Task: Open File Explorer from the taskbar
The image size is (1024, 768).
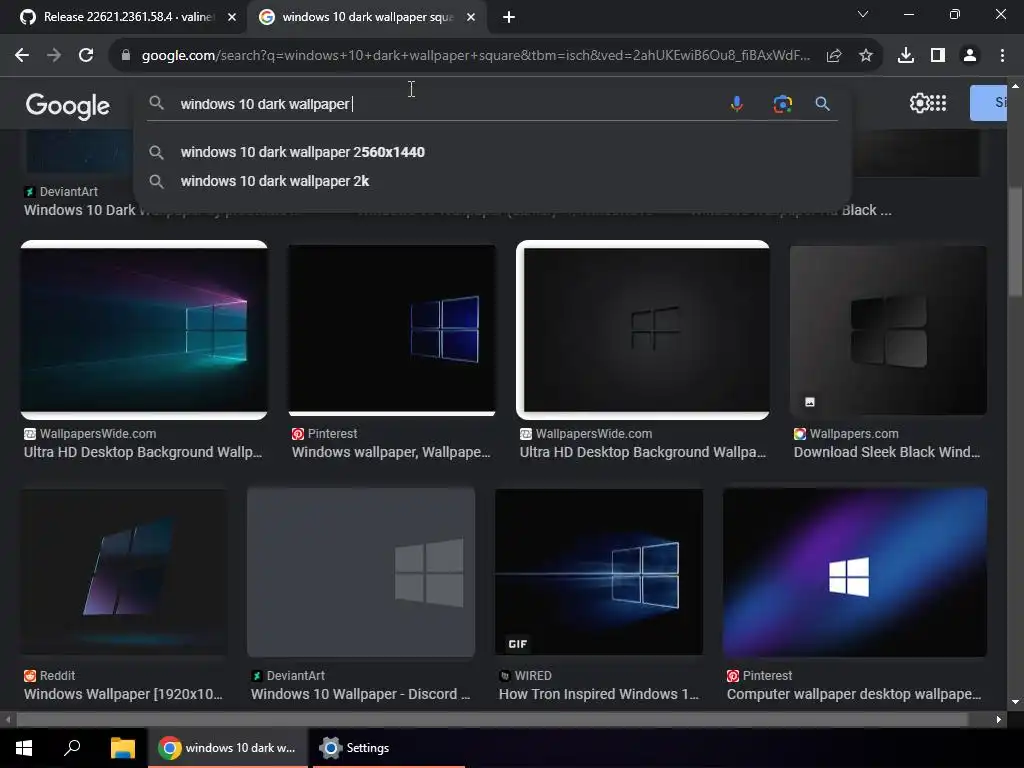Action: click(122, 748)
